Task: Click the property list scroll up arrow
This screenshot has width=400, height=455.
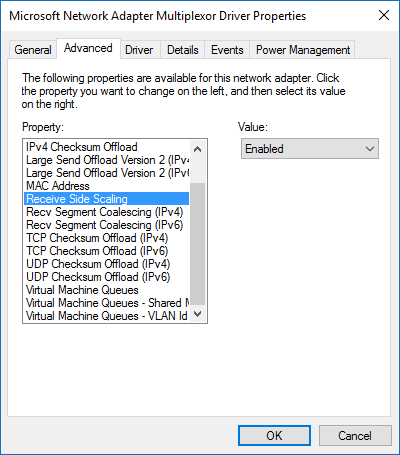Action: (x=198, y=149)
